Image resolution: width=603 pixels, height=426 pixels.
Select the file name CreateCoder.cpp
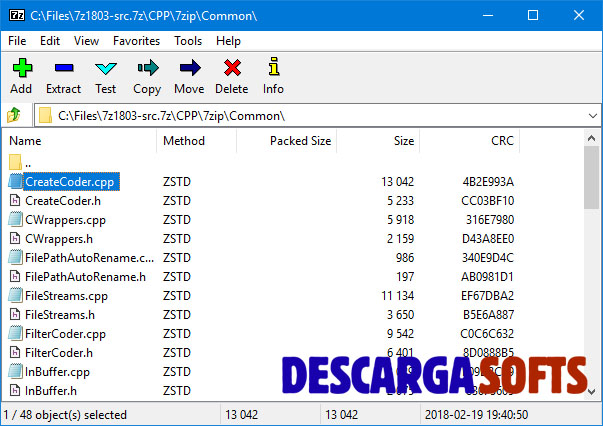70,181
